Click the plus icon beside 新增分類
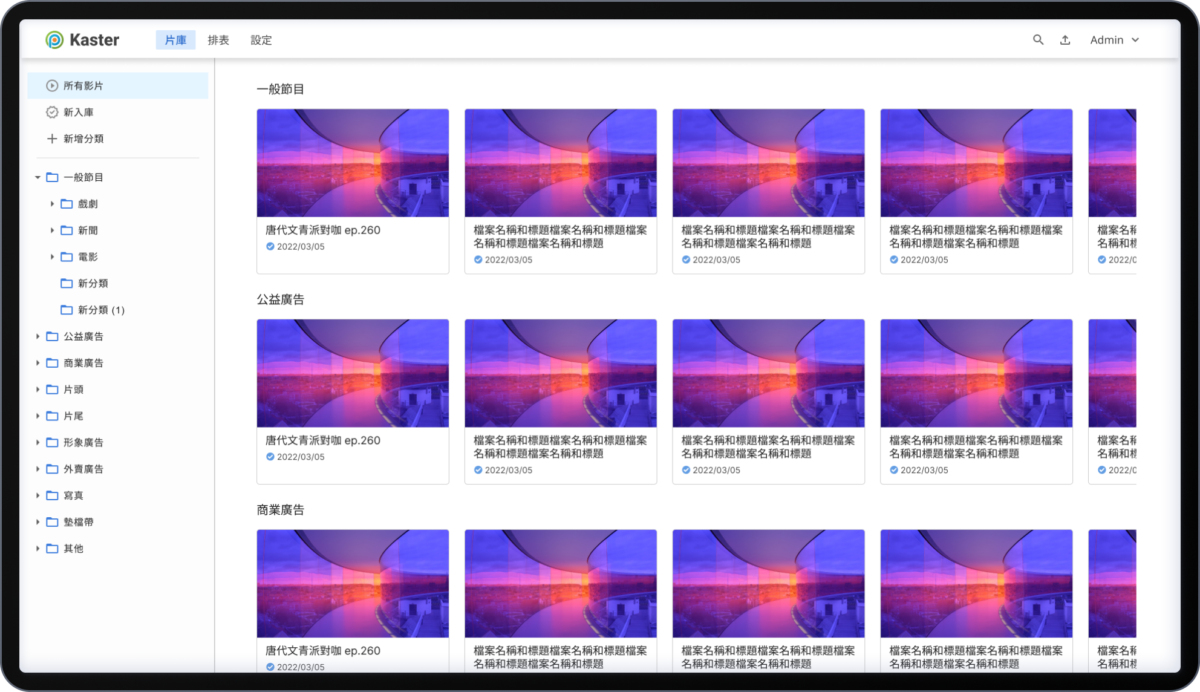 [52, 139]
